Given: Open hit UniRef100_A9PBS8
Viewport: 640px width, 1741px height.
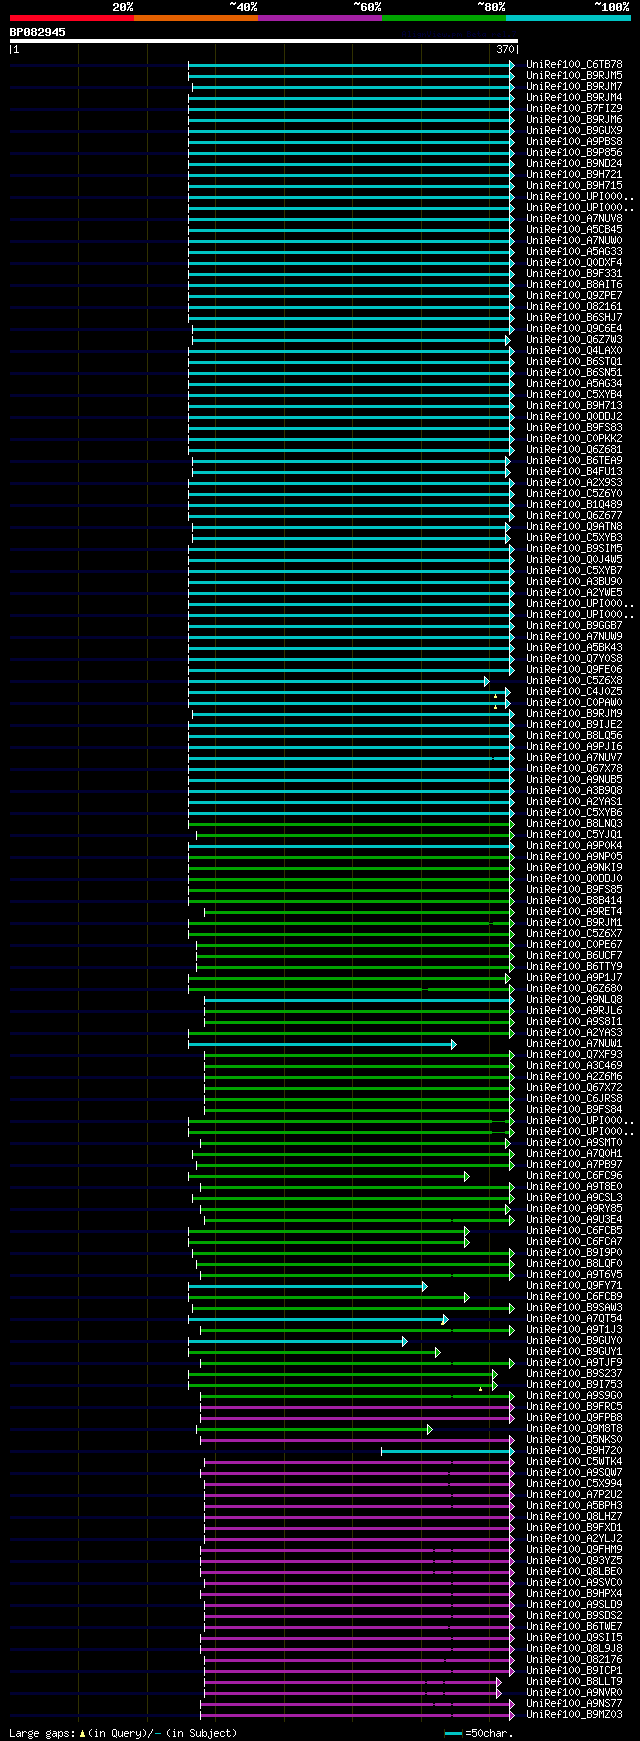Looking at the screenshot, I should (x=574, y=142).
